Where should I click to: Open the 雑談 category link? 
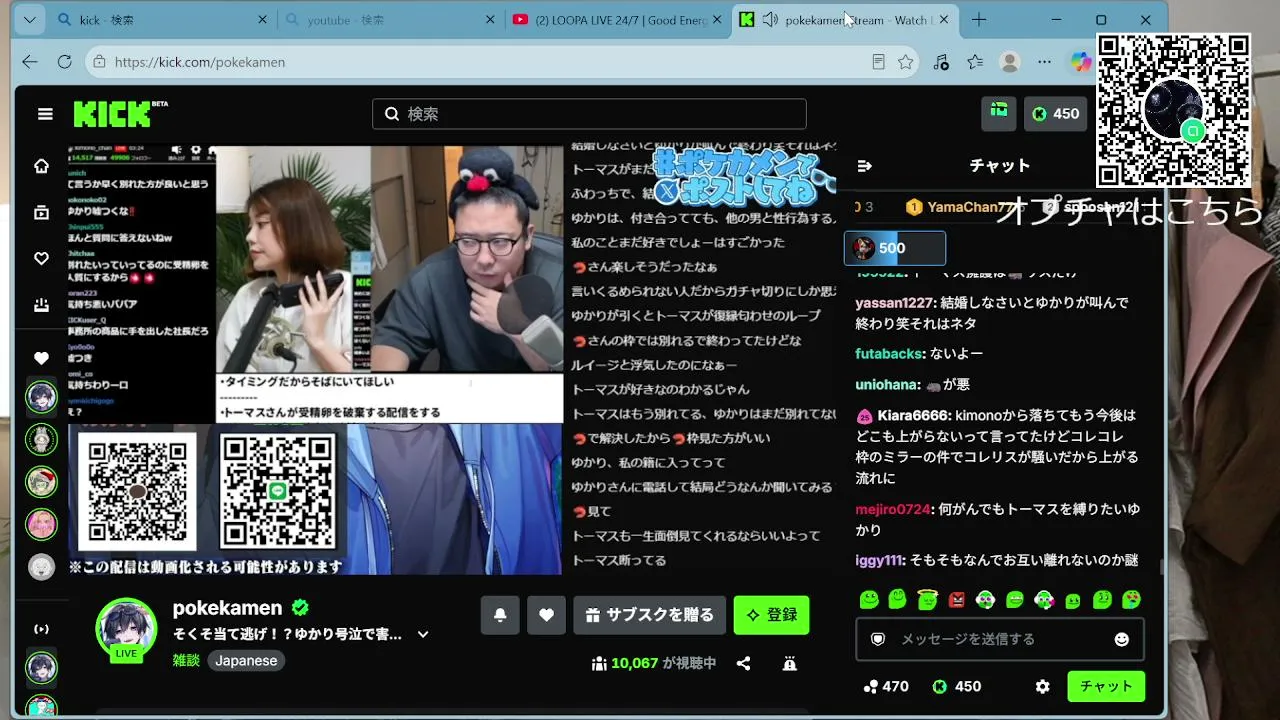click(186, 661)
